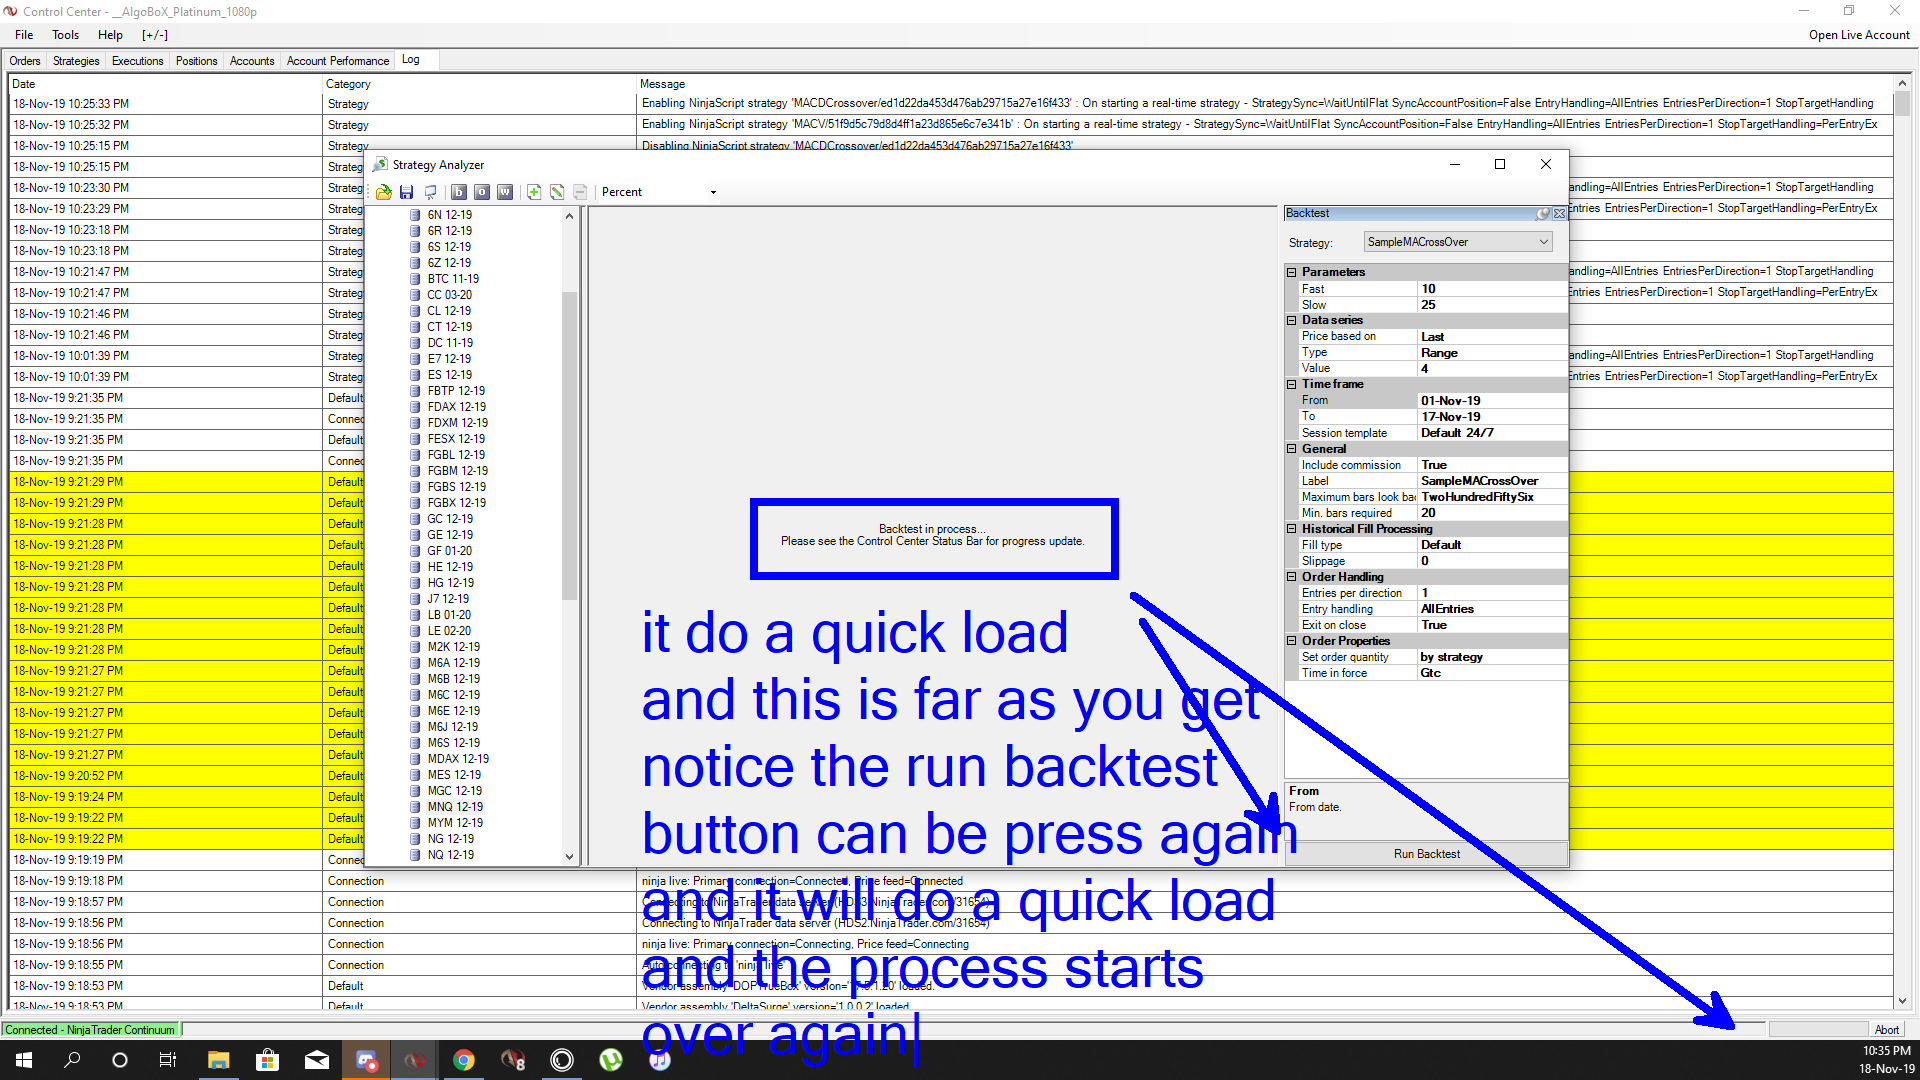Open Chrome from the Windows taskbar
The height and width of the screenshot is (1080, 1920).
(464, 1060)
